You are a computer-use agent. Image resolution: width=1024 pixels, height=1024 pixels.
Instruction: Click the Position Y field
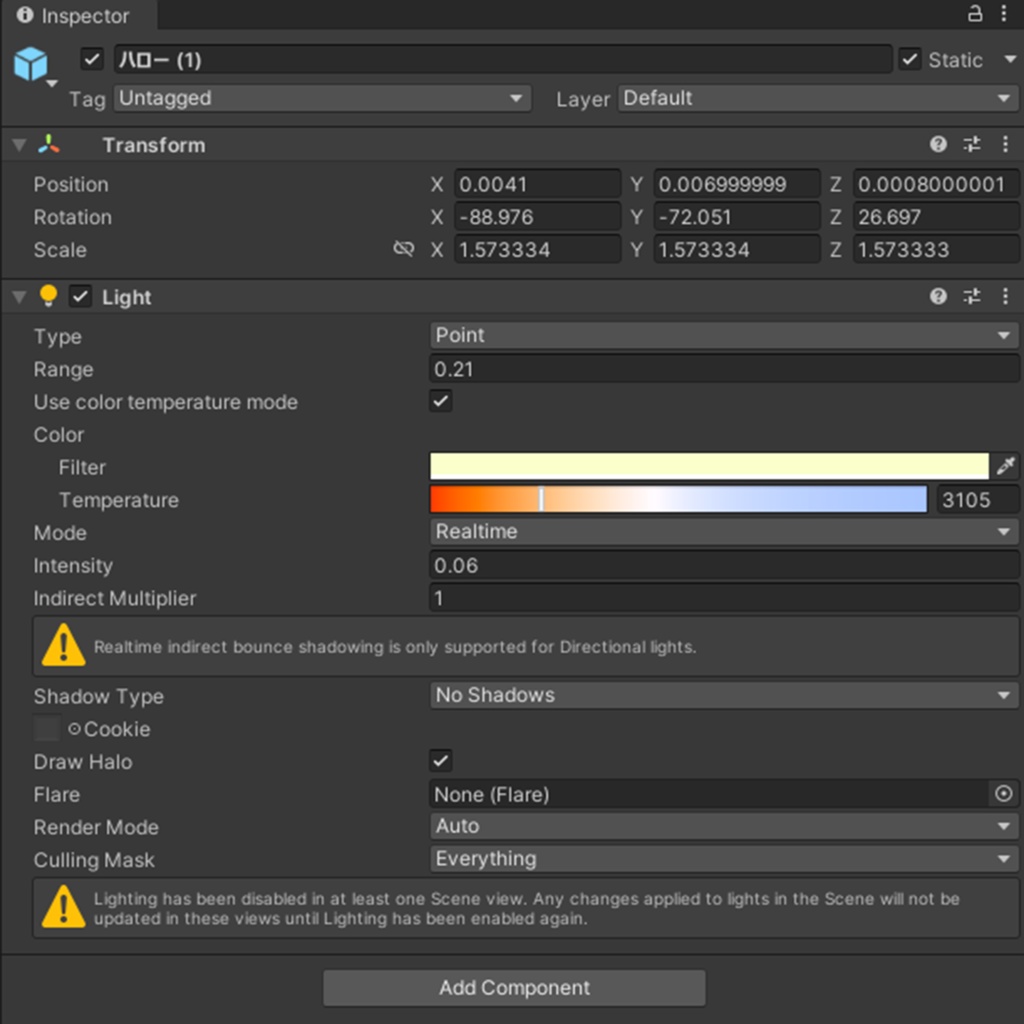pos(737,184)
